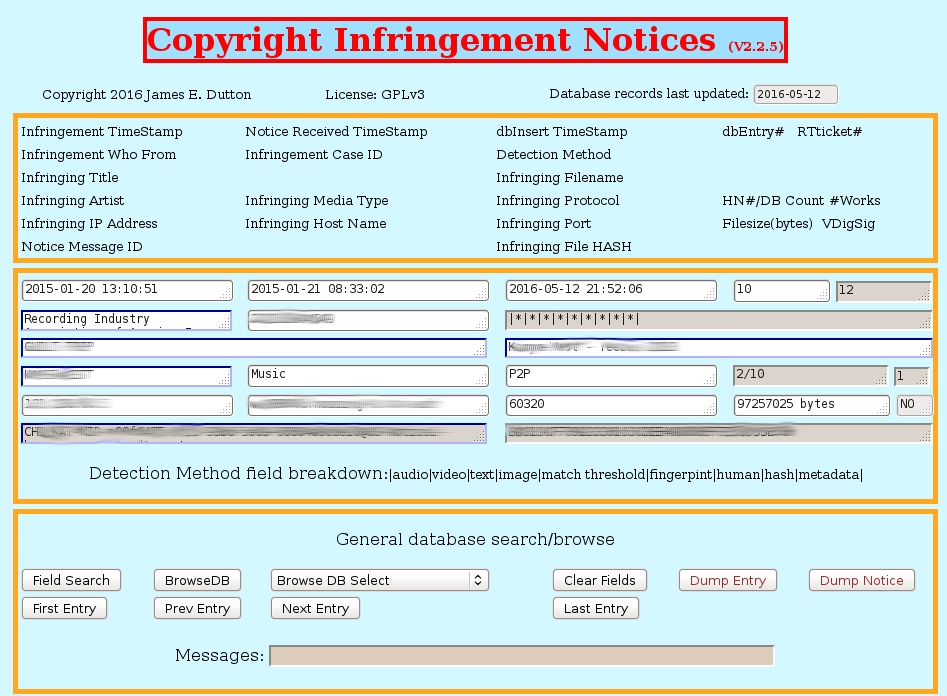Select the Notice Received TimeStamp field
The height and width of the screenshot is (696, 947).
pyautogui.click(x=367, y=290)
